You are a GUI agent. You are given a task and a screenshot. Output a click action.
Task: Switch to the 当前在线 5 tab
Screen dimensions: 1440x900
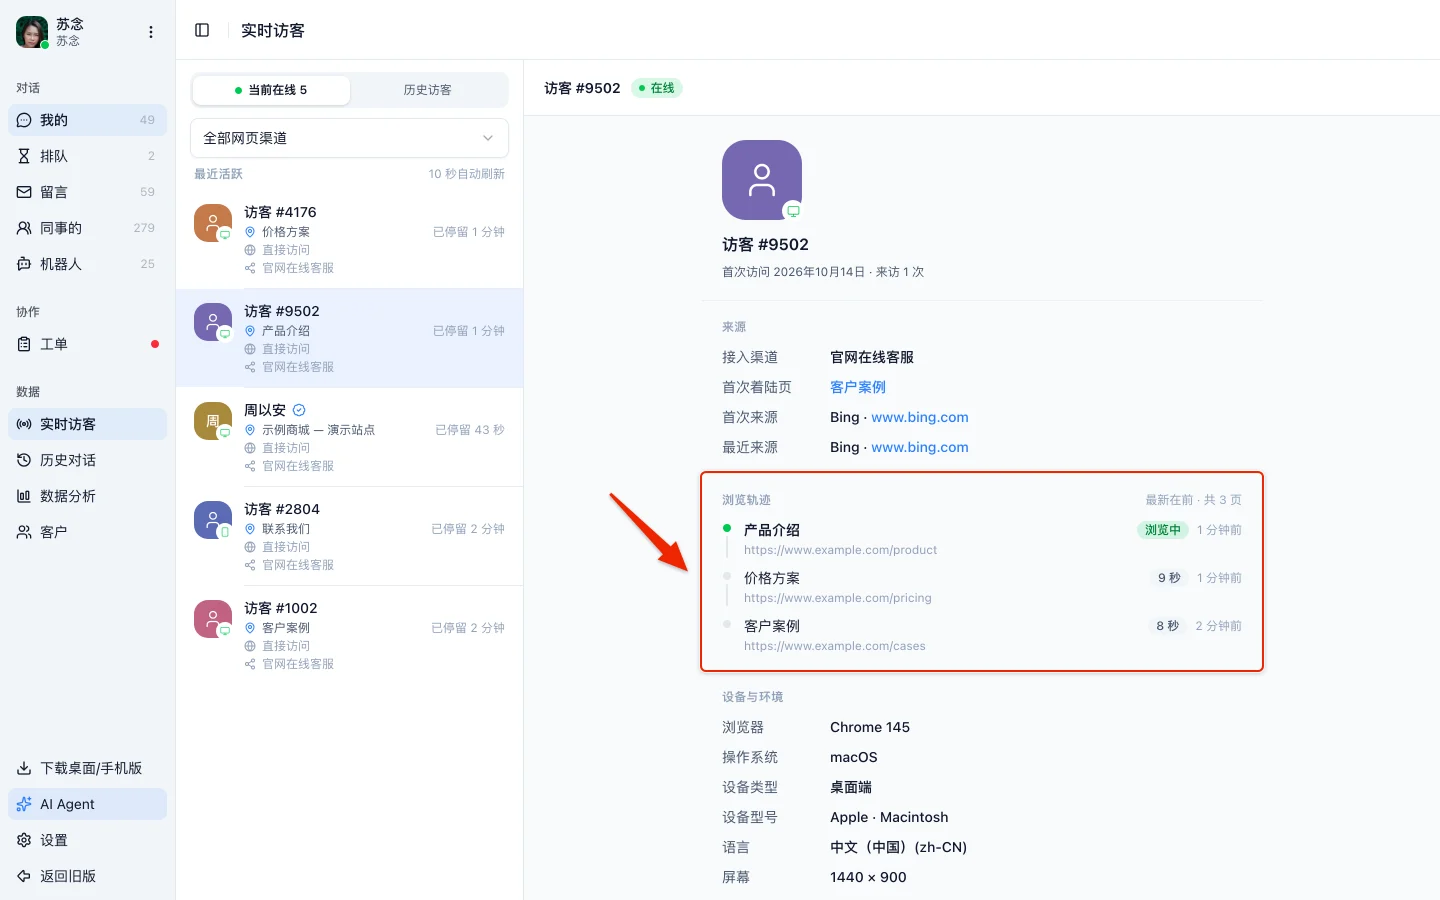(271, 90)
